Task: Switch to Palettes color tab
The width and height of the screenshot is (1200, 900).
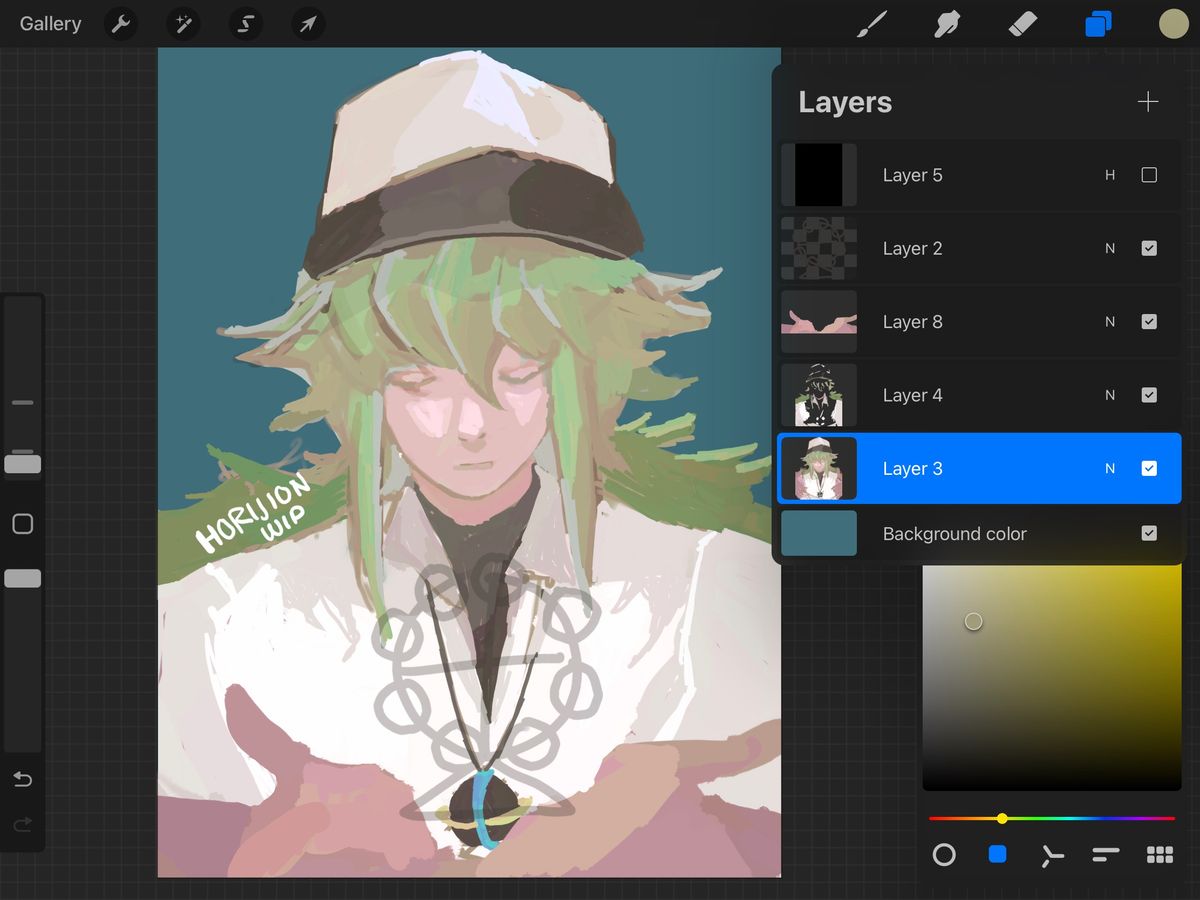Action: [x=1160, y=855]
